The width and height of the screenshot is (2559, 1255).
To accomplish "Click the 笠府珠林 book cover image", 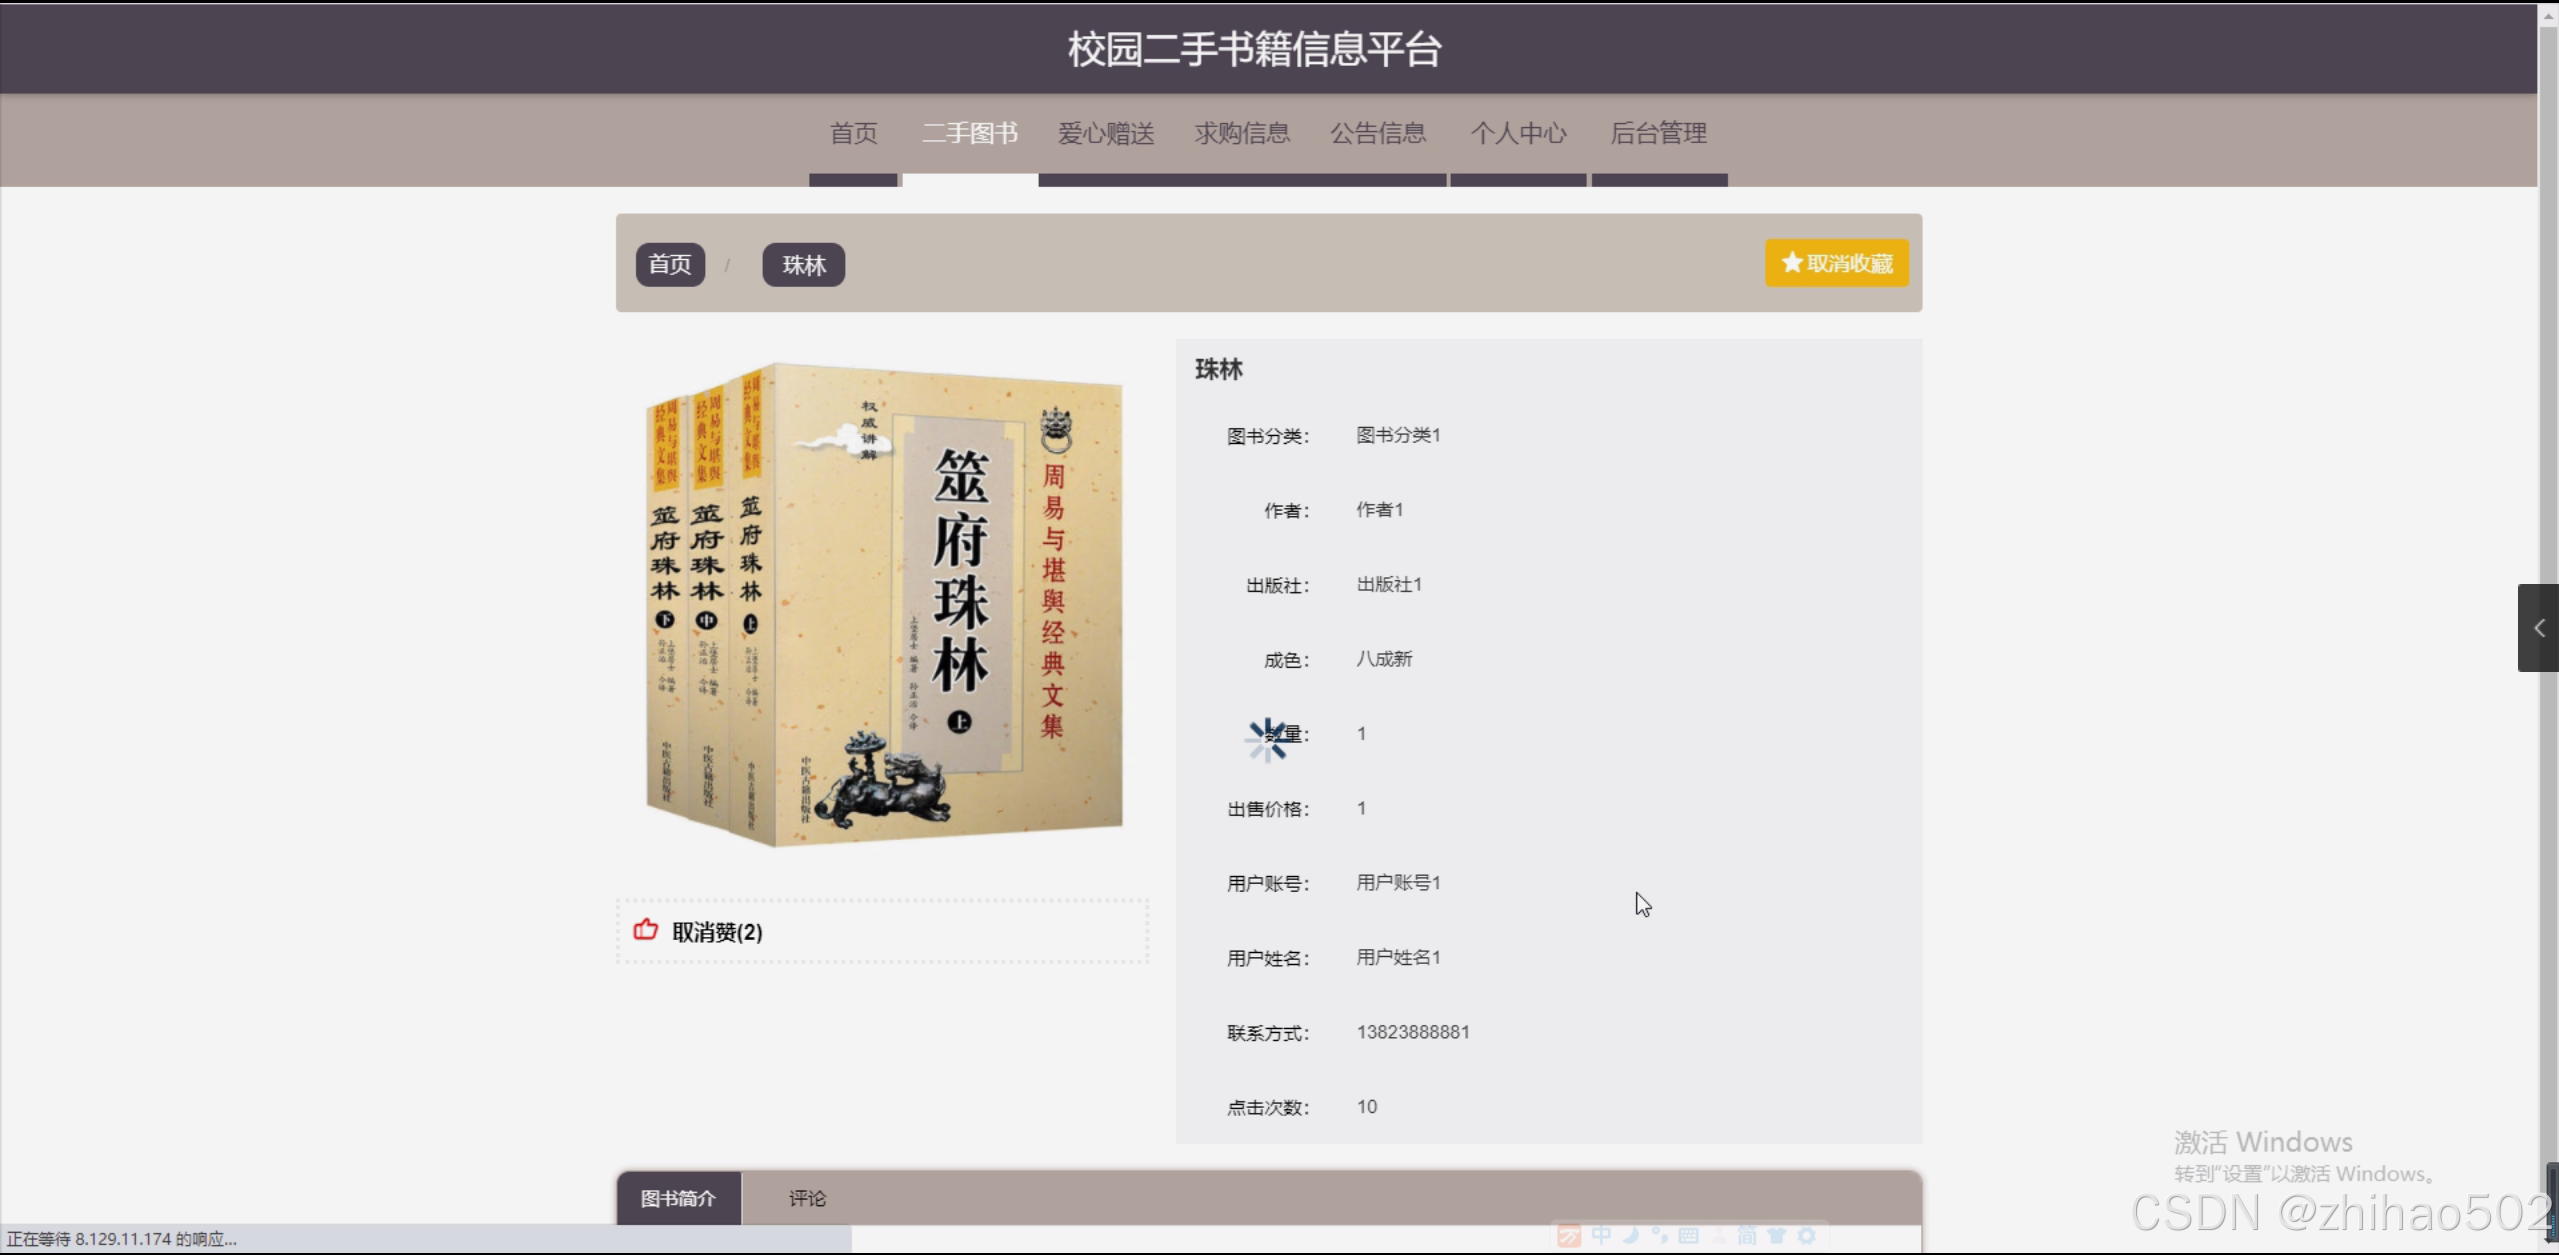I will point(883,608).
